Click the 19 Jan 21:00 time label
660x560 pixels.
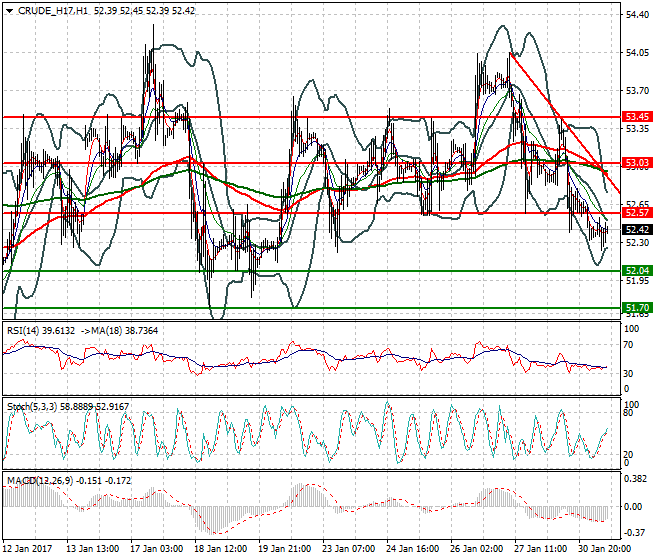285,549
